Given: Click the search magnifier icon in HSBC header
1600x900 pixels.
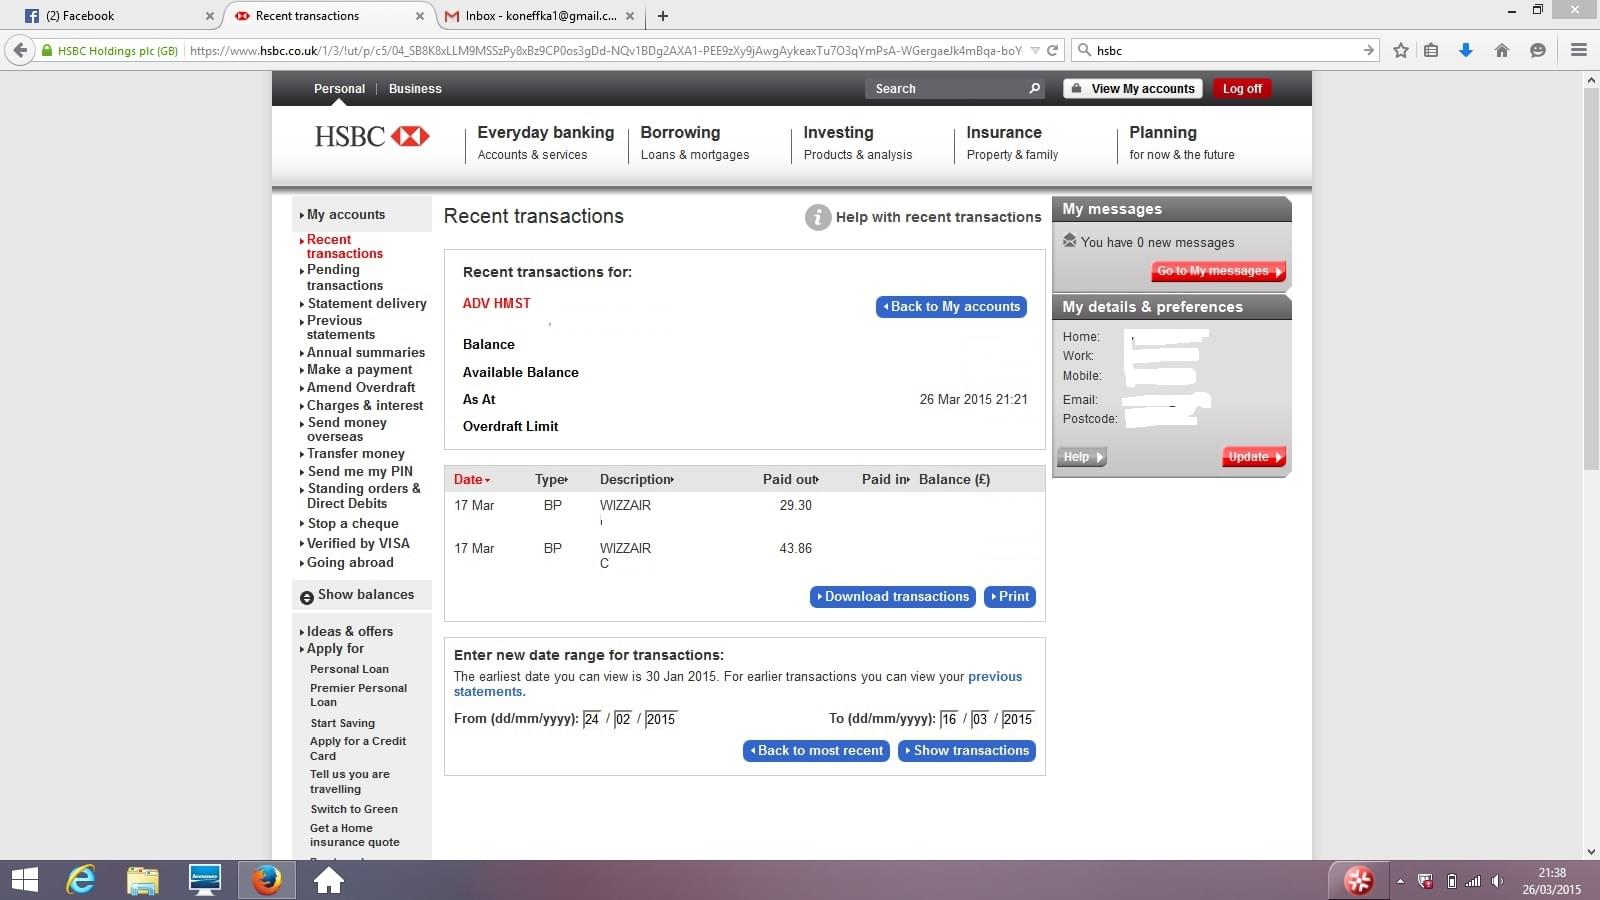Looking at the screenshot, I should point(1035,89).
